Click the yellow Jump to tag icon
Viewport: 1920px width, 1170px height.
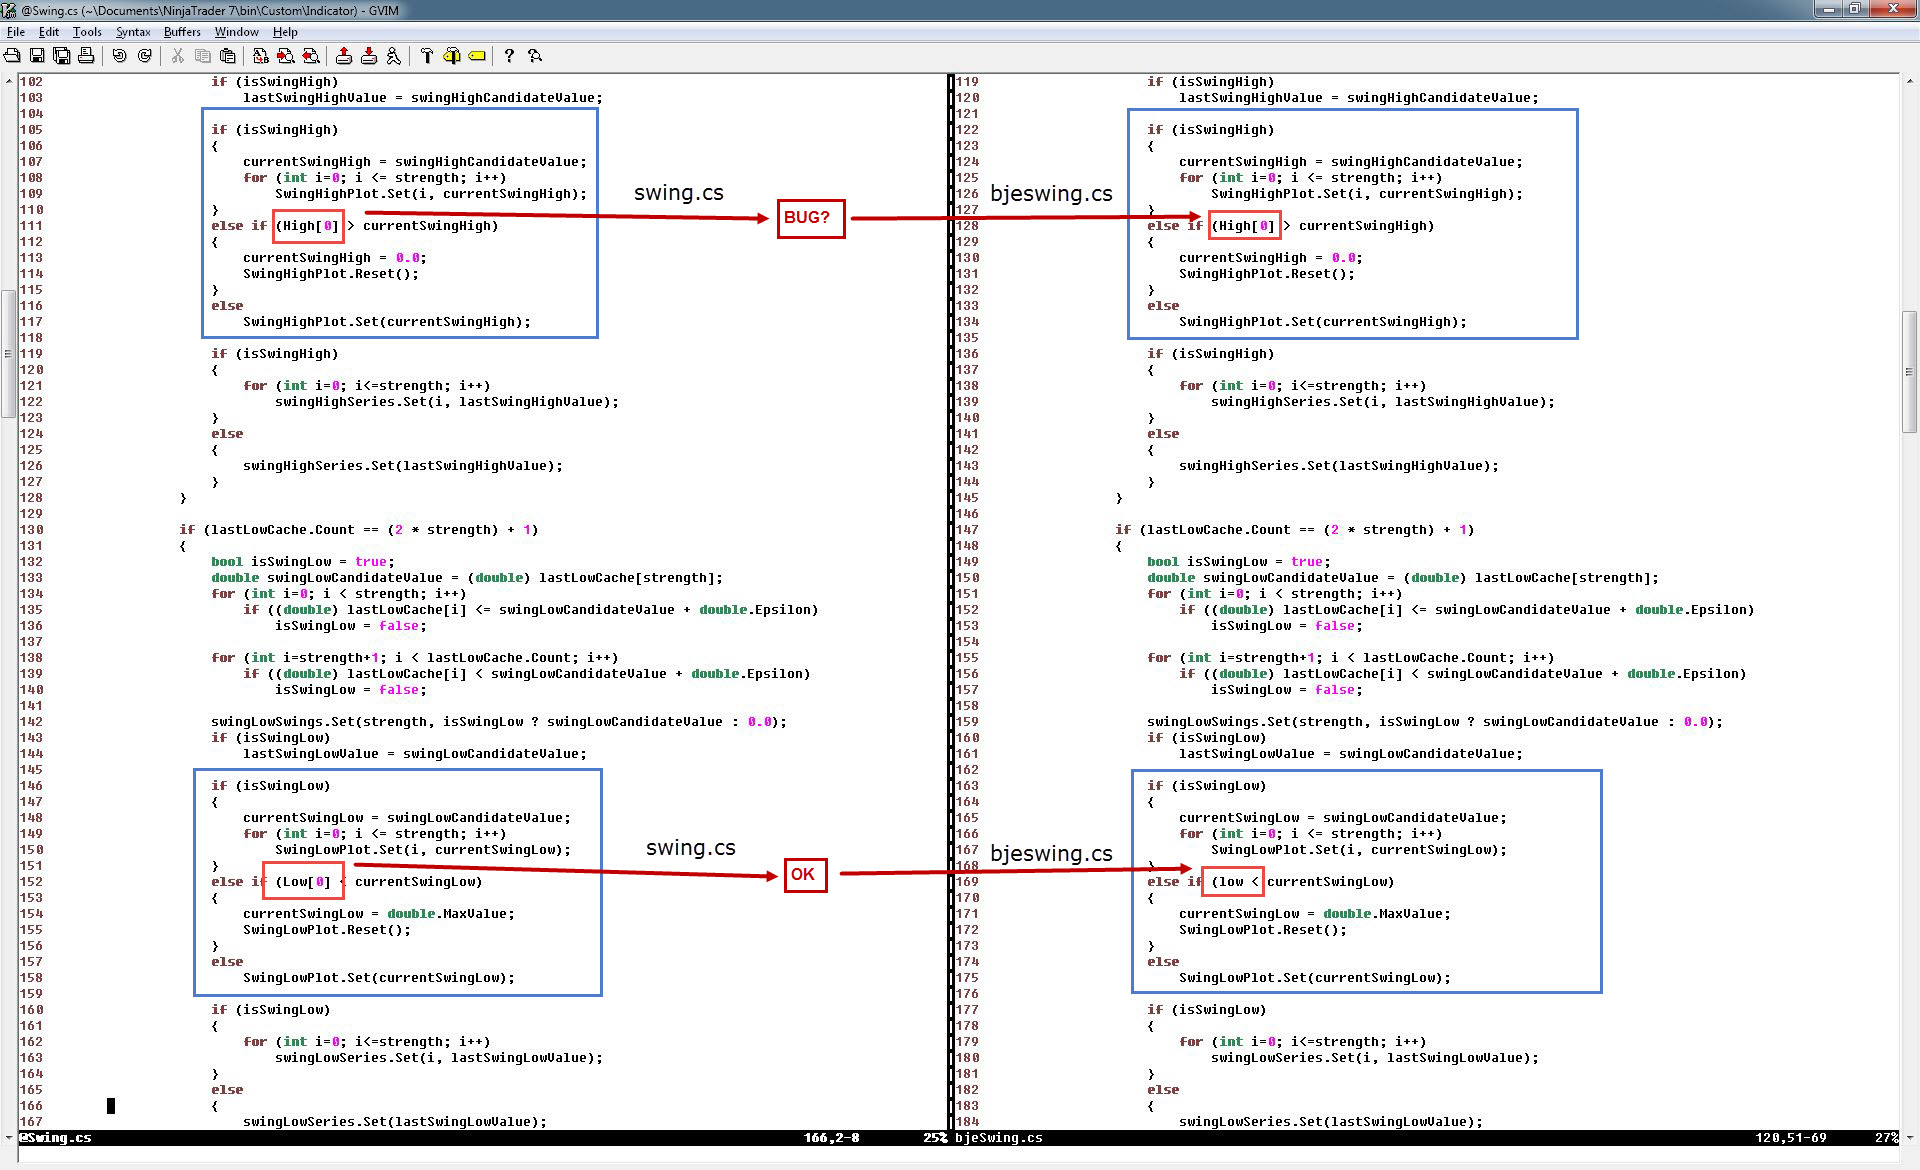tap(477, 56)
